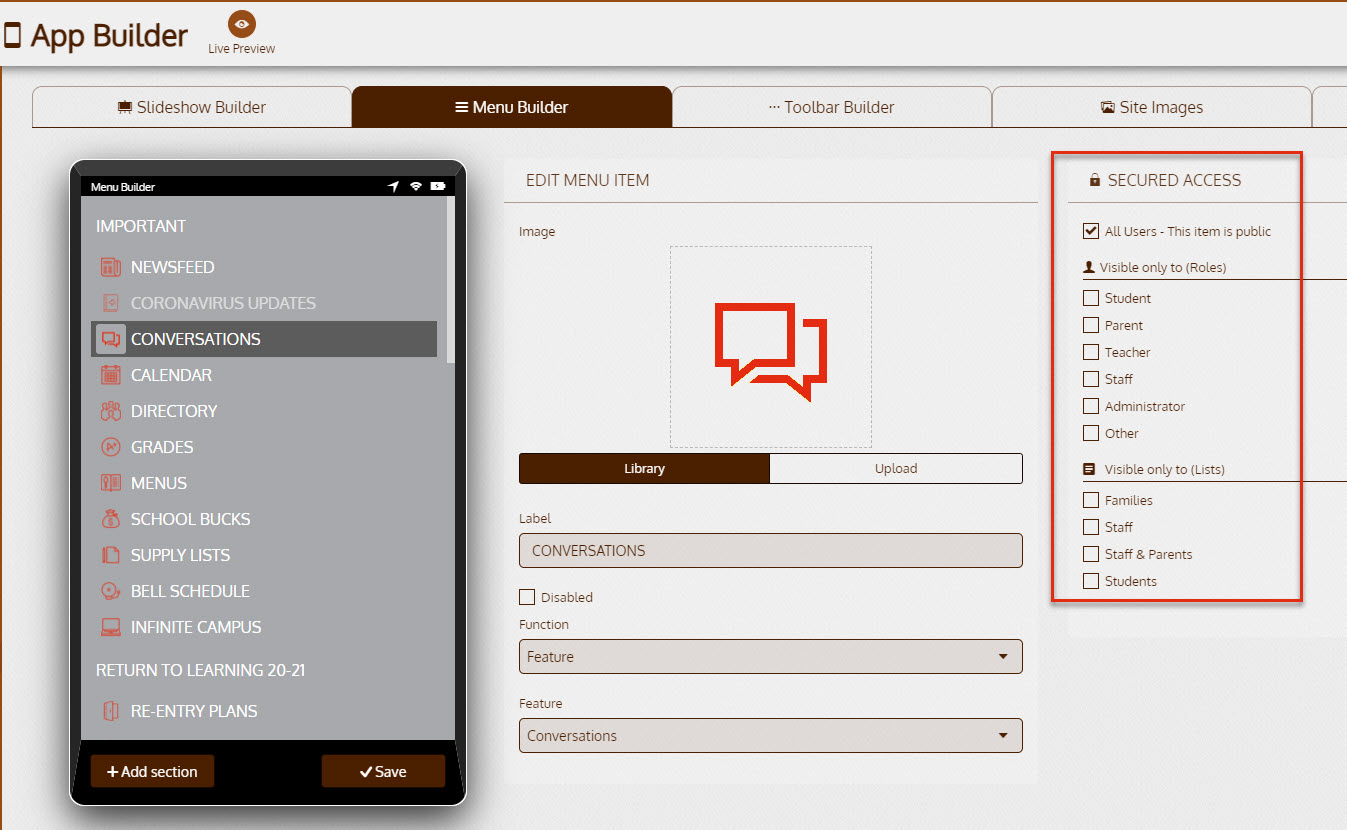Check the Student role checkbox
The image size is (1347, 830).
[x=1091, y=298]
